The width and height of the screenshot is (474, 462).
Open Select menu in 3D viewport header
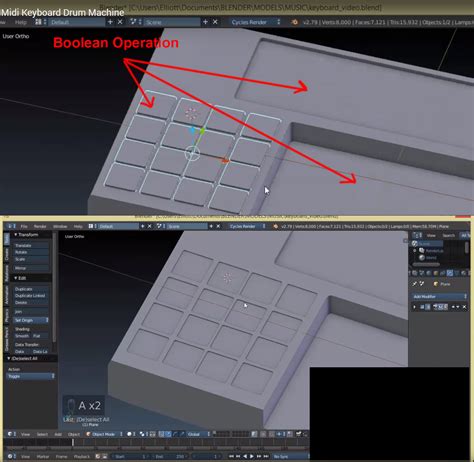[x=42, y=434]
